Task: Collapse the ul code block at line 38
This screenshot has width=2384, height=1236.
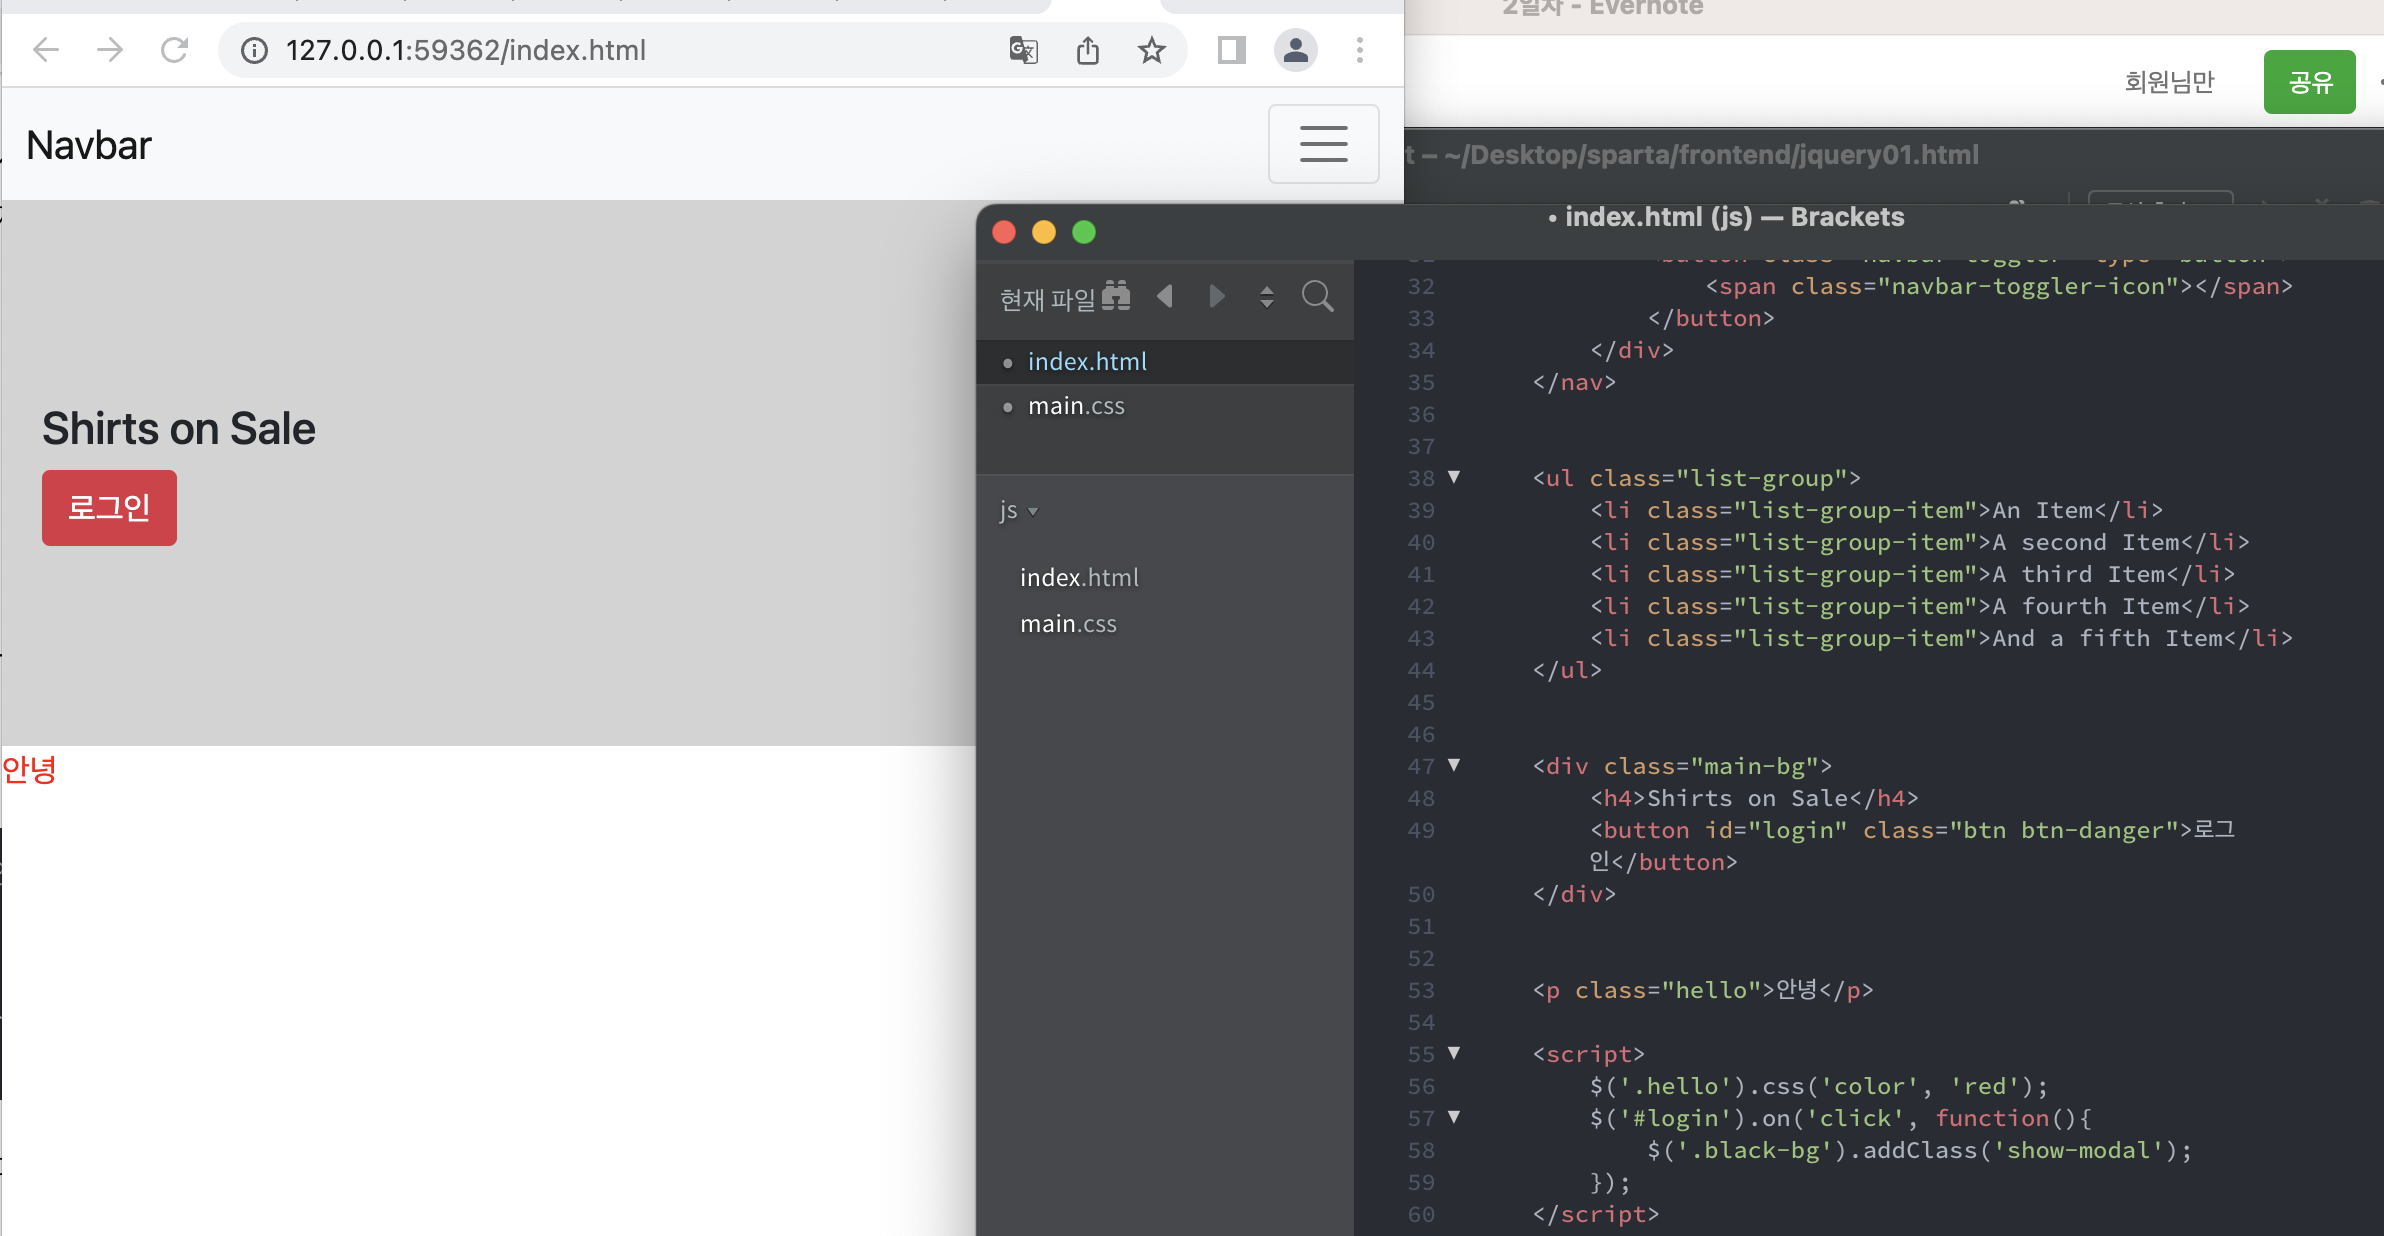Action: [1454, 477]
